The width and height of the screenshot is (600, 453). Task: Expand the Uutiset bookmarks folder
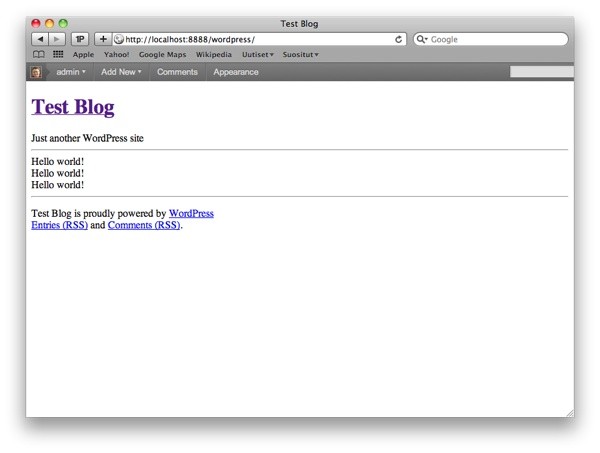257,55
